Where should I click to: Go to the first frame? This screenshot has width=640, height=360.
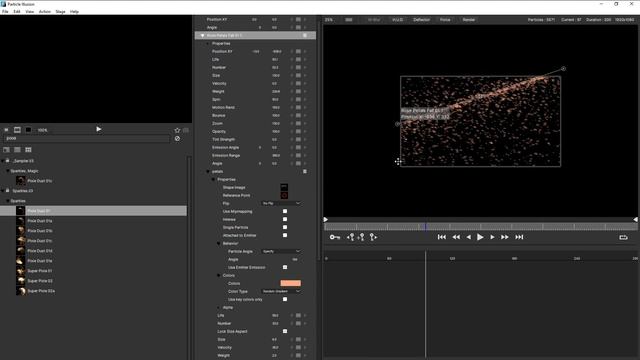[x=442, y=237]
